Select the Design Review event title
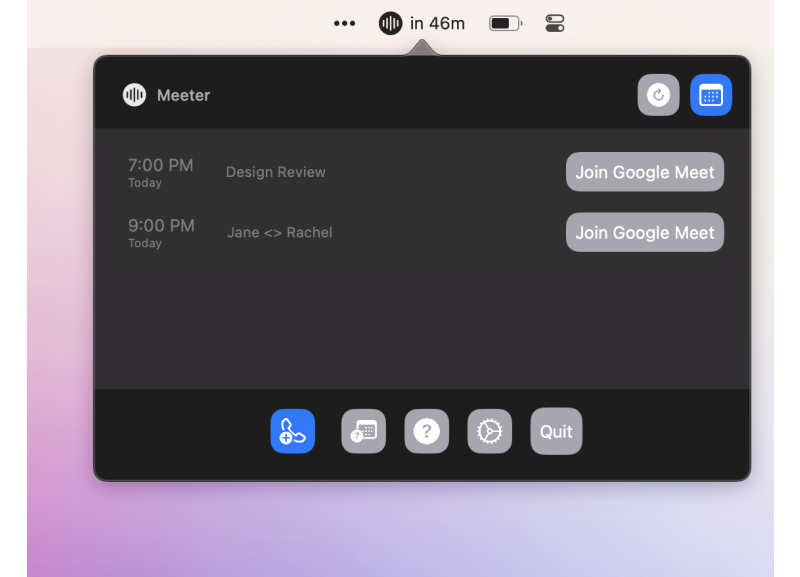 point(276,171)
